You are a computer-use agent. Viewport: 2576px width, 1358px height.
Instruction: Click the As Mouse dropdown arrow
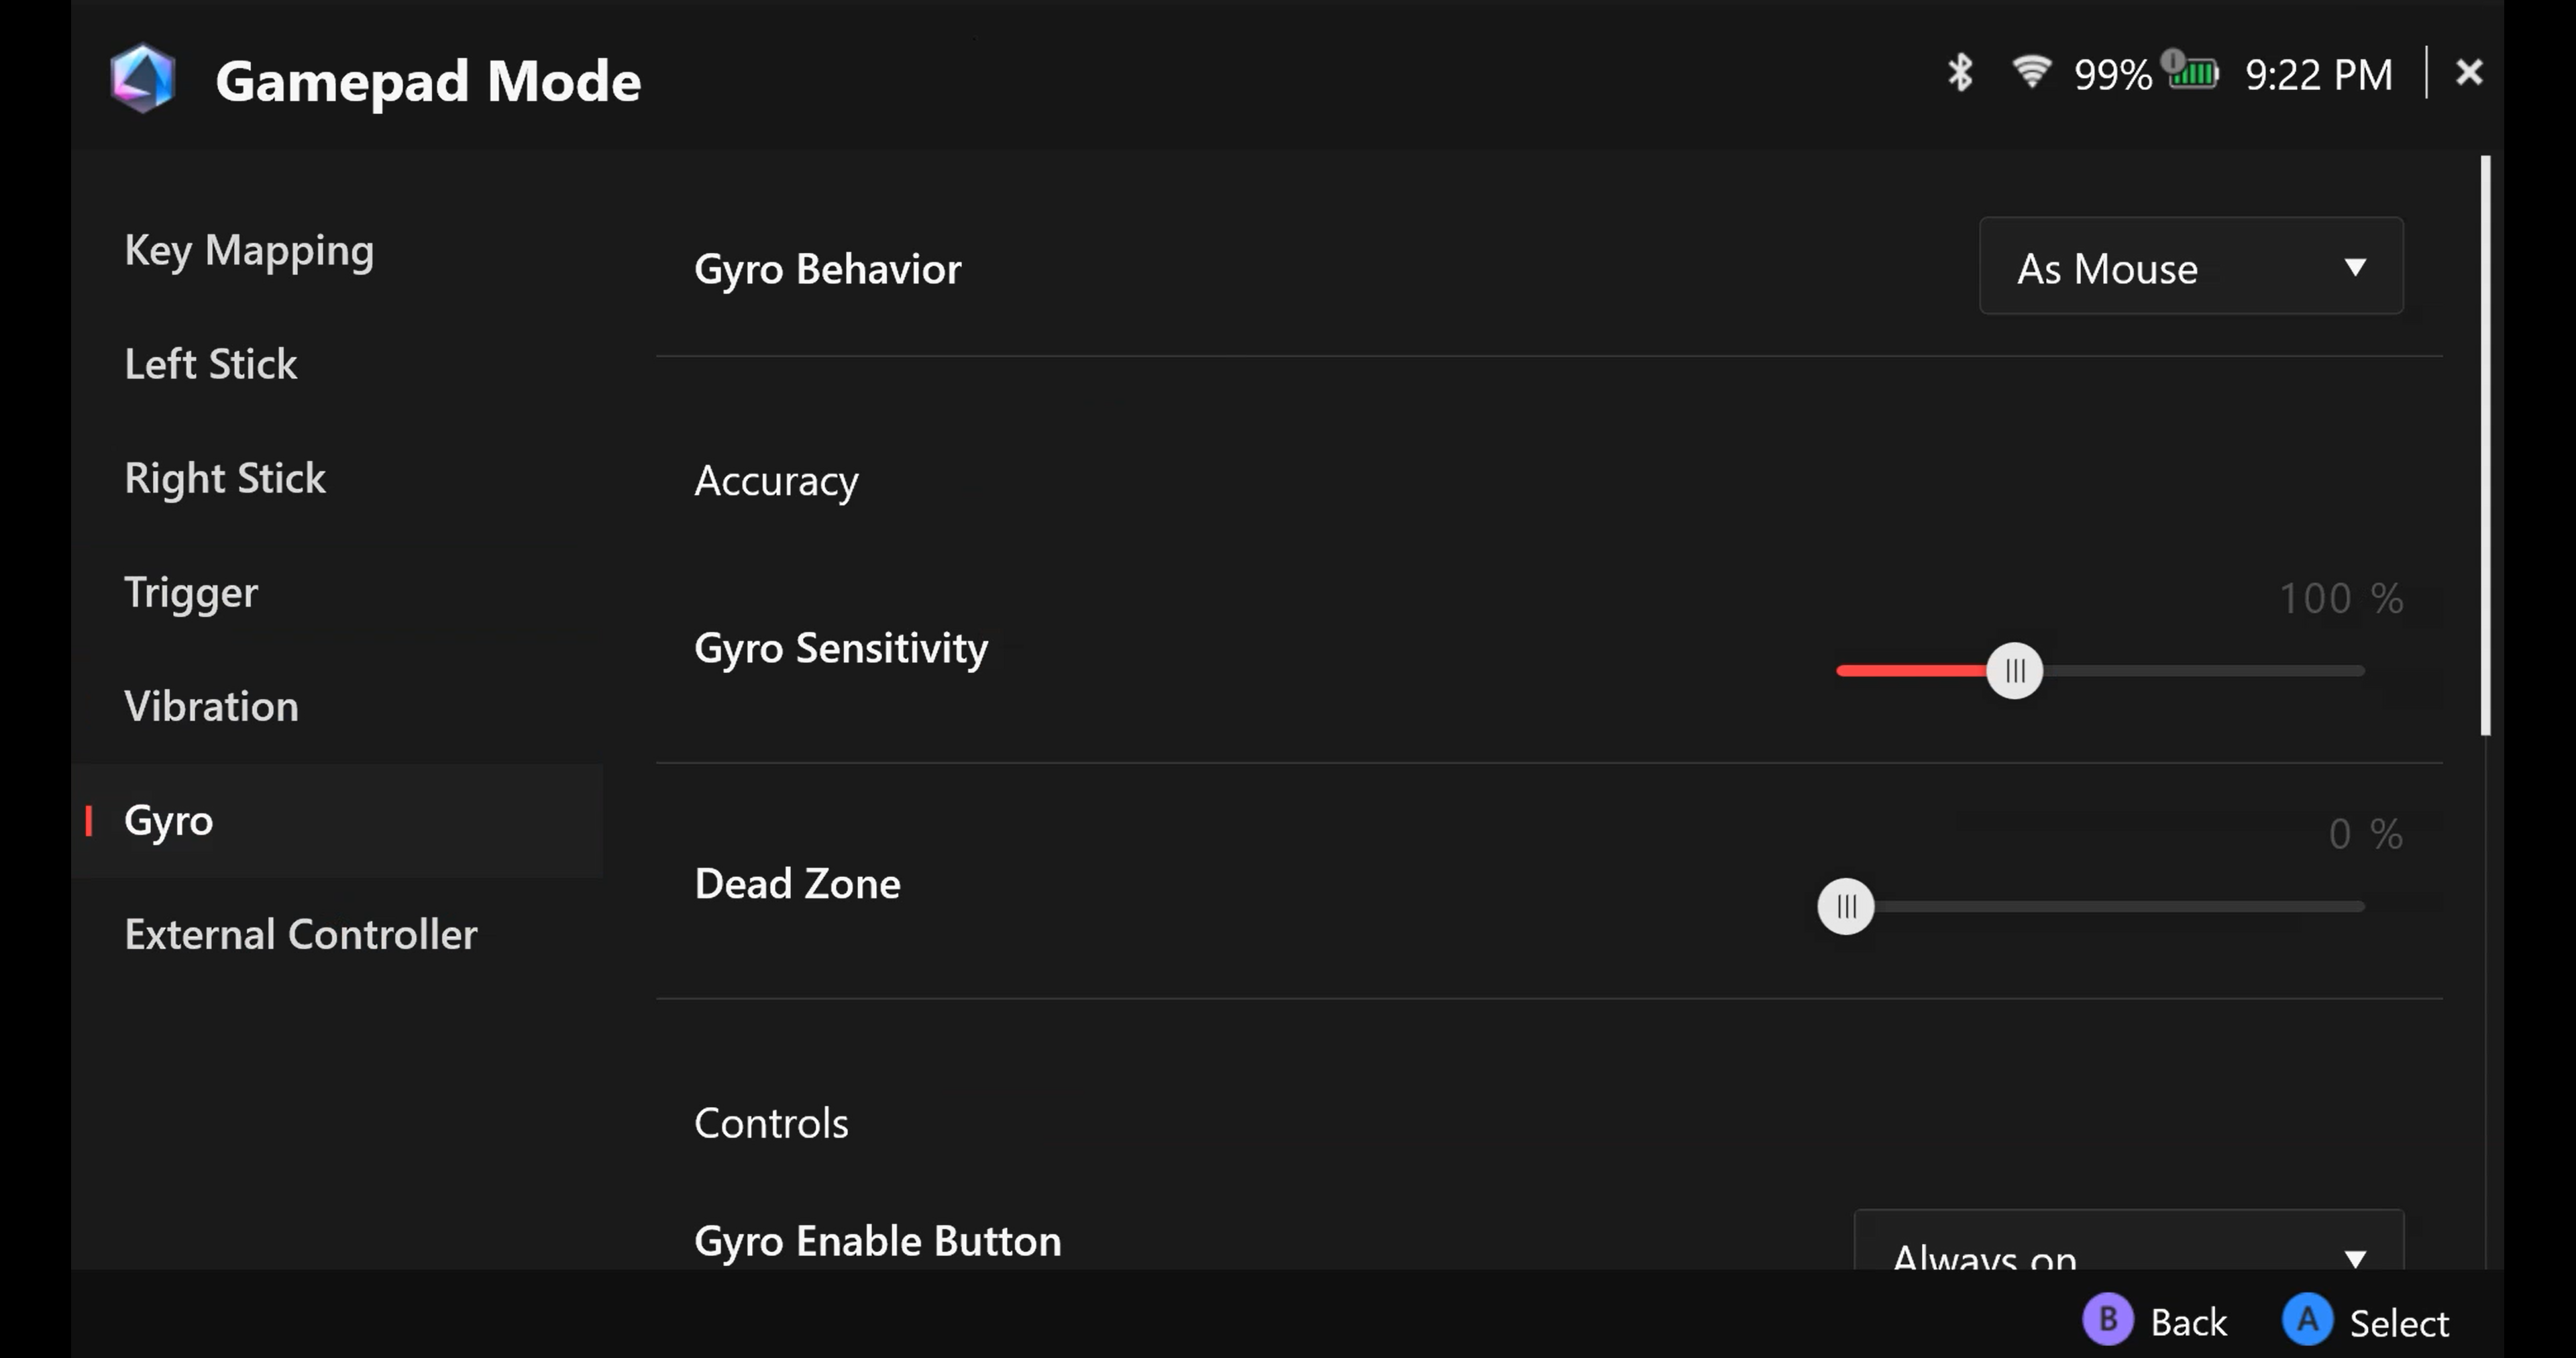2355,267
